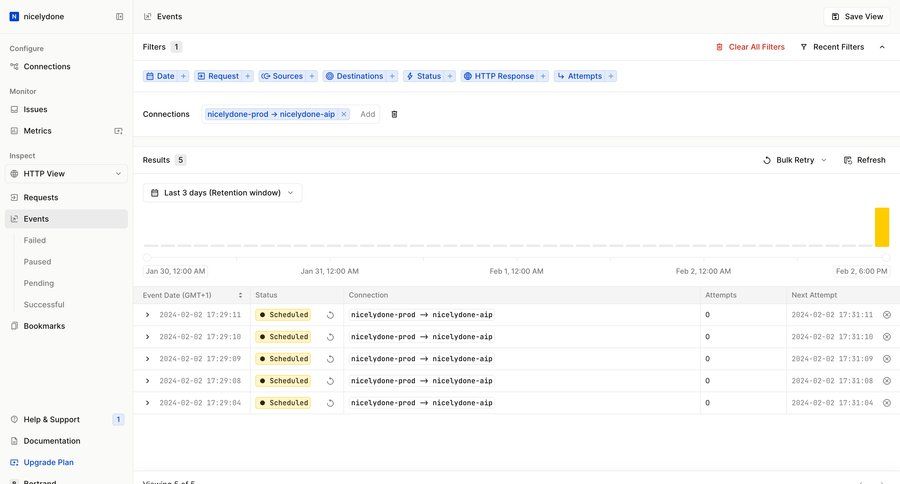Viewport: 900px width, 484px height.
Task: Click the Refresh results button
Action: (864, 160)
